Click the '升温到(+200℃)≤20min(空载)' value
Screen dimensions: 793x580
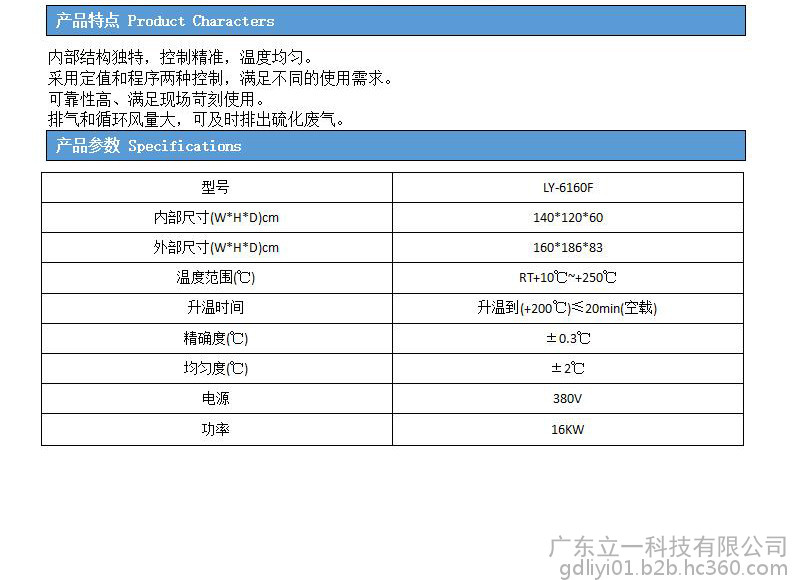(x=568, y=308)
